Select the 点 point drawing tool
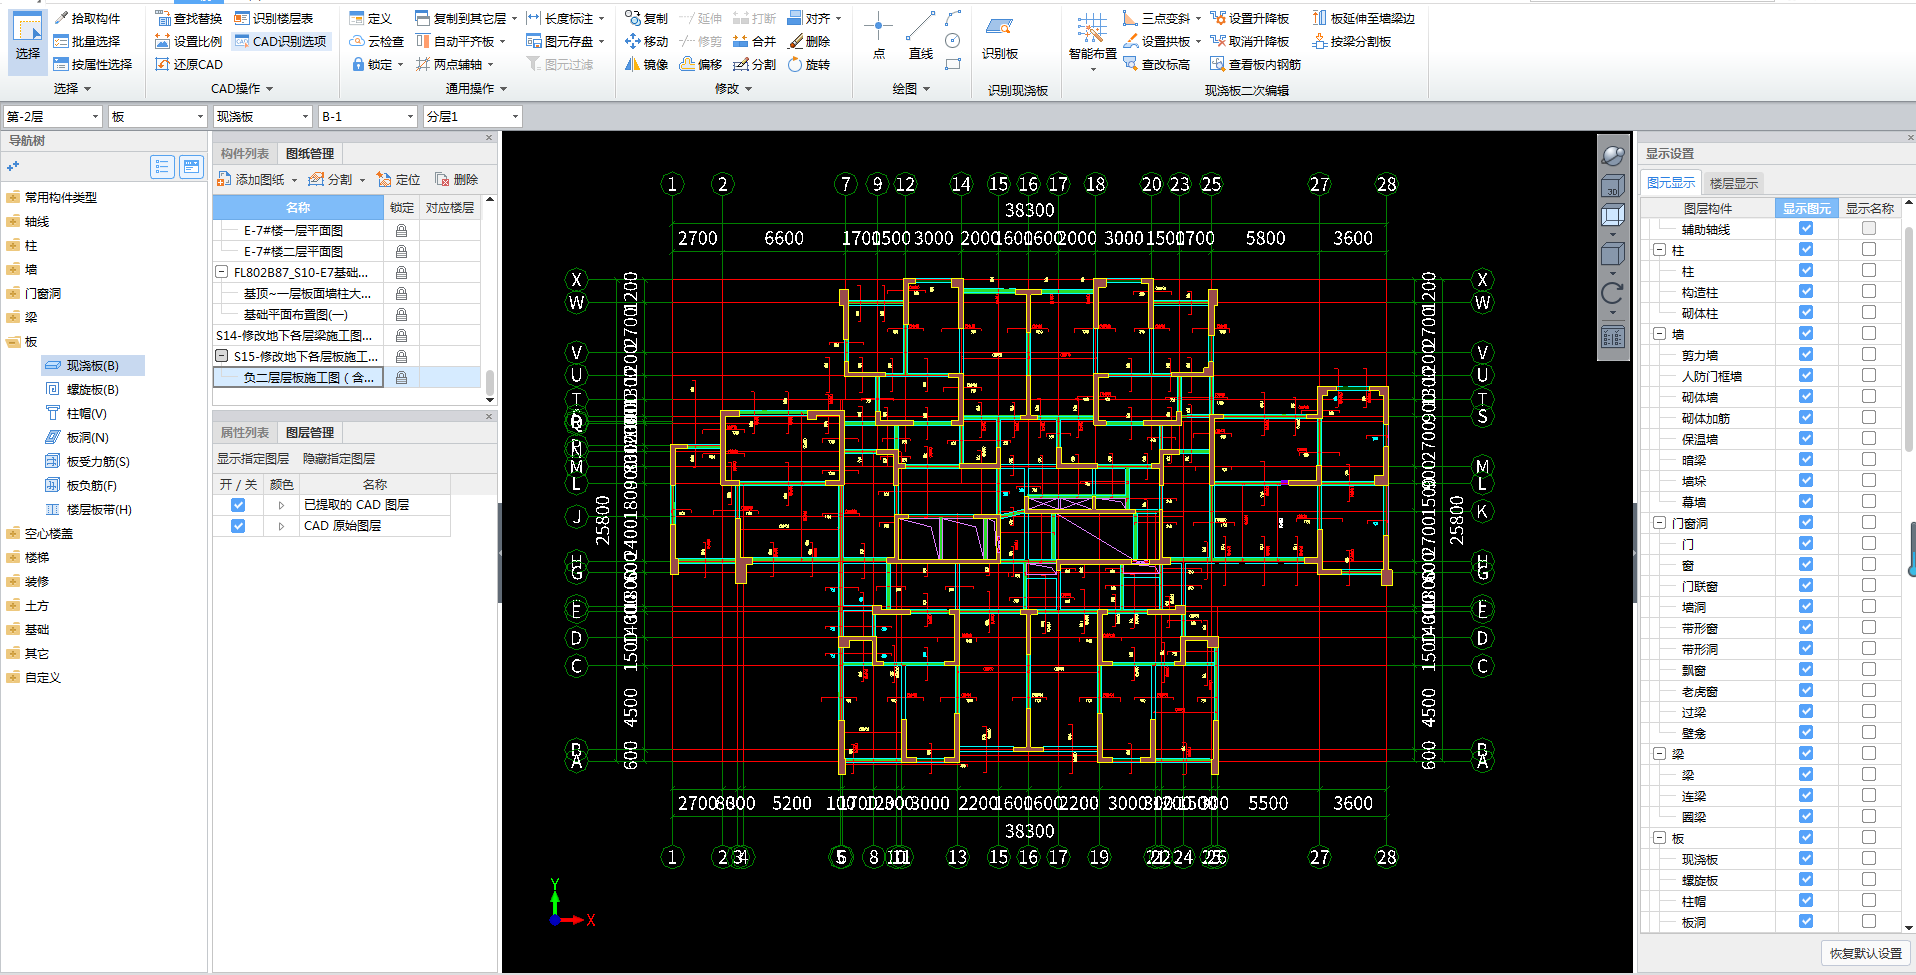This screenshot has height=975, width=1916. 878,37
